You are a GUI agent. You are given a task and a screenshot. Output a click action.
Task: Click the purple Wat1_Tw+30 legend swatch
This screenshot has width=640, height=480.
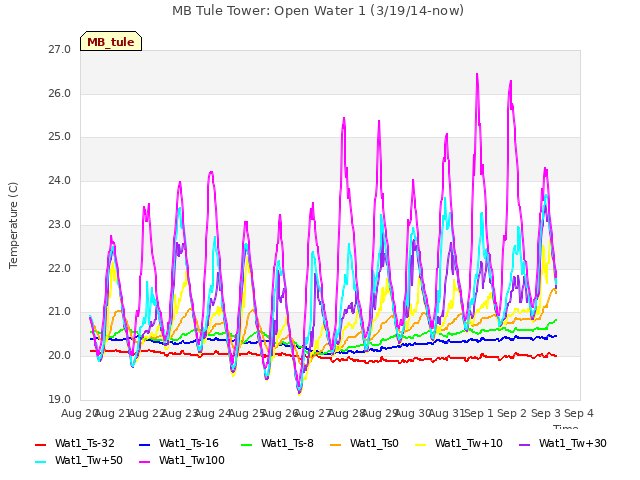pyautogui.click(x=524, y=445)
